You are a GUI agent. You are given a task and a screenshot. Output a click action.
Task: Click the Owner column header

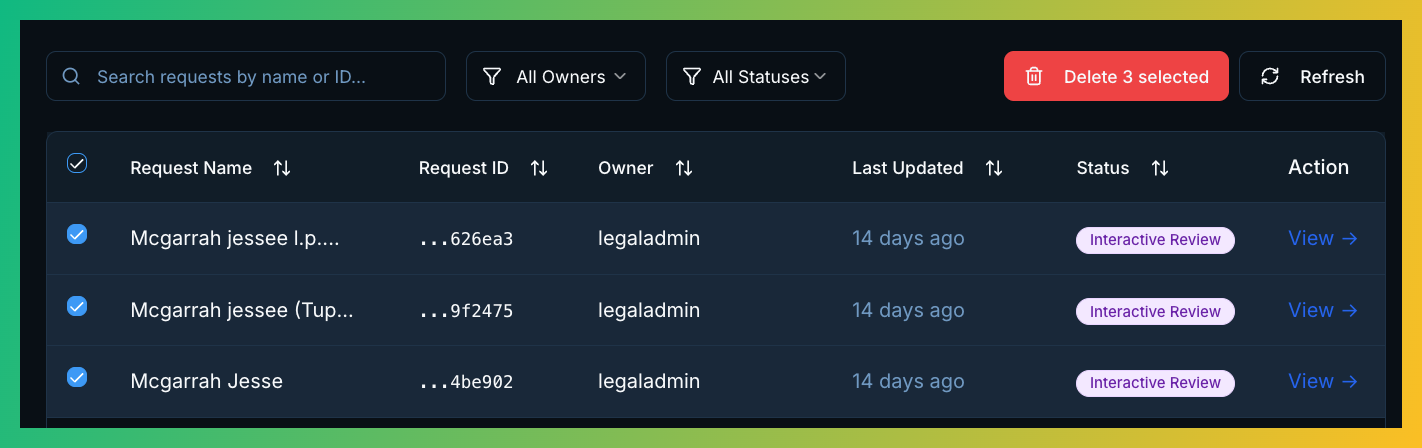tap(626, 168)
